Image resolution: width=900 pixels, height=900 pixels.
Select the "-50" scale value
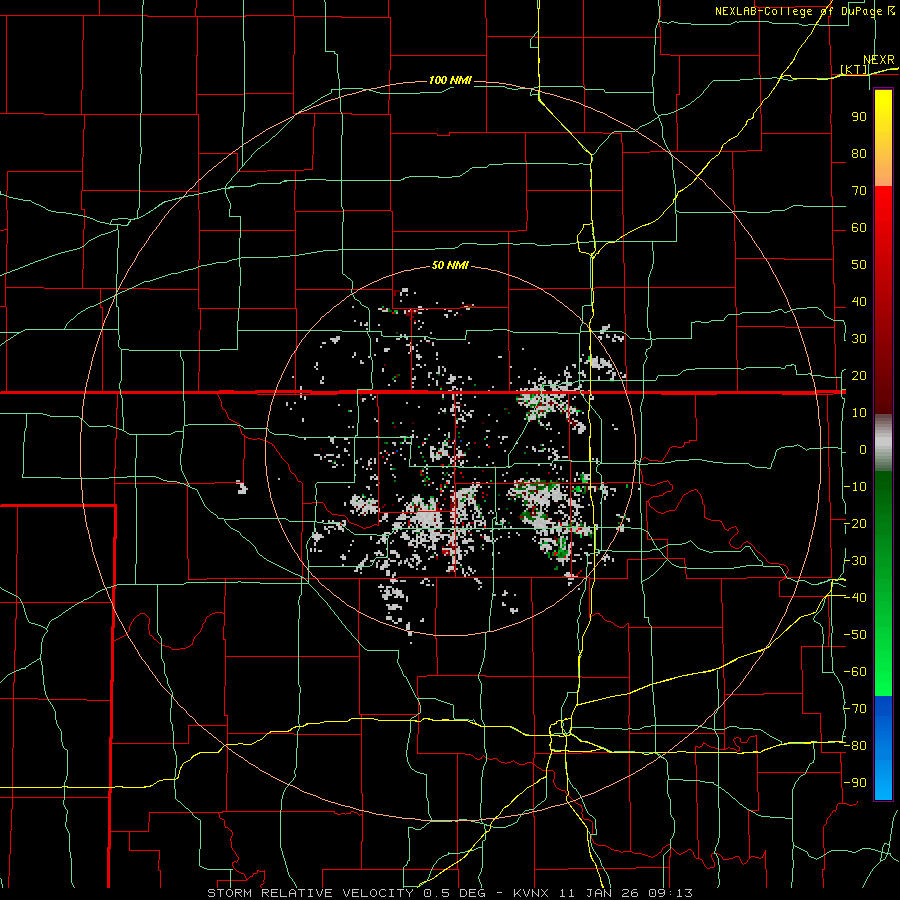pos(855,635)
